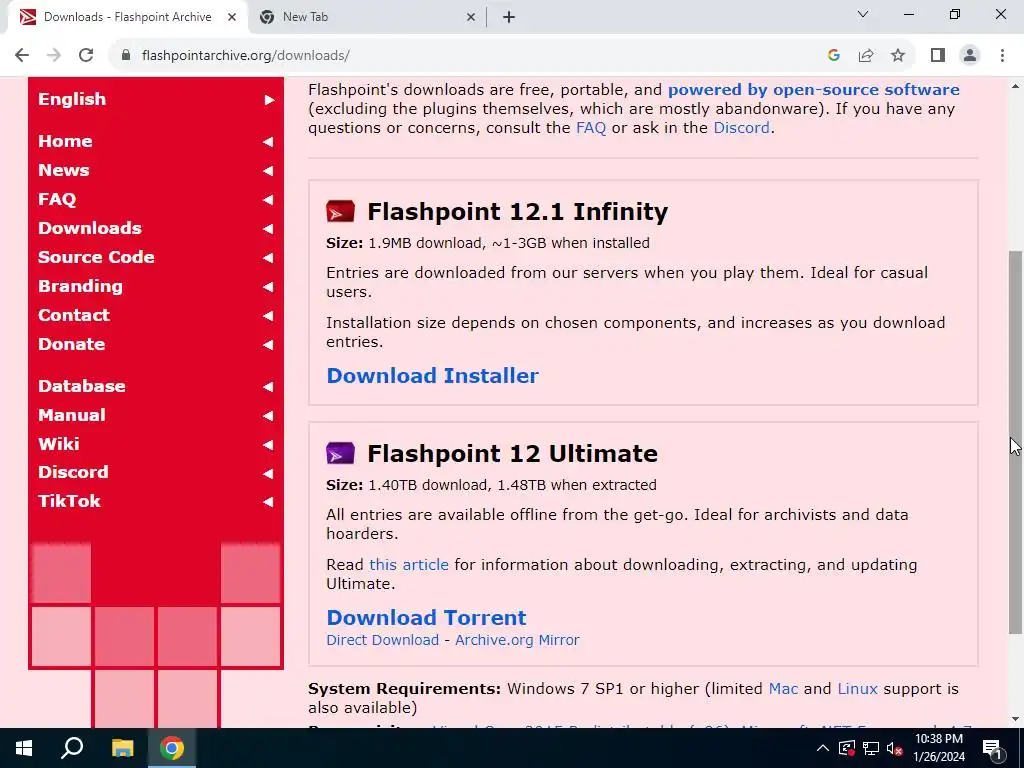Screen dimensions: 1024x768
Task: Open Discord in the sidebar
Action: click(73, 472)
